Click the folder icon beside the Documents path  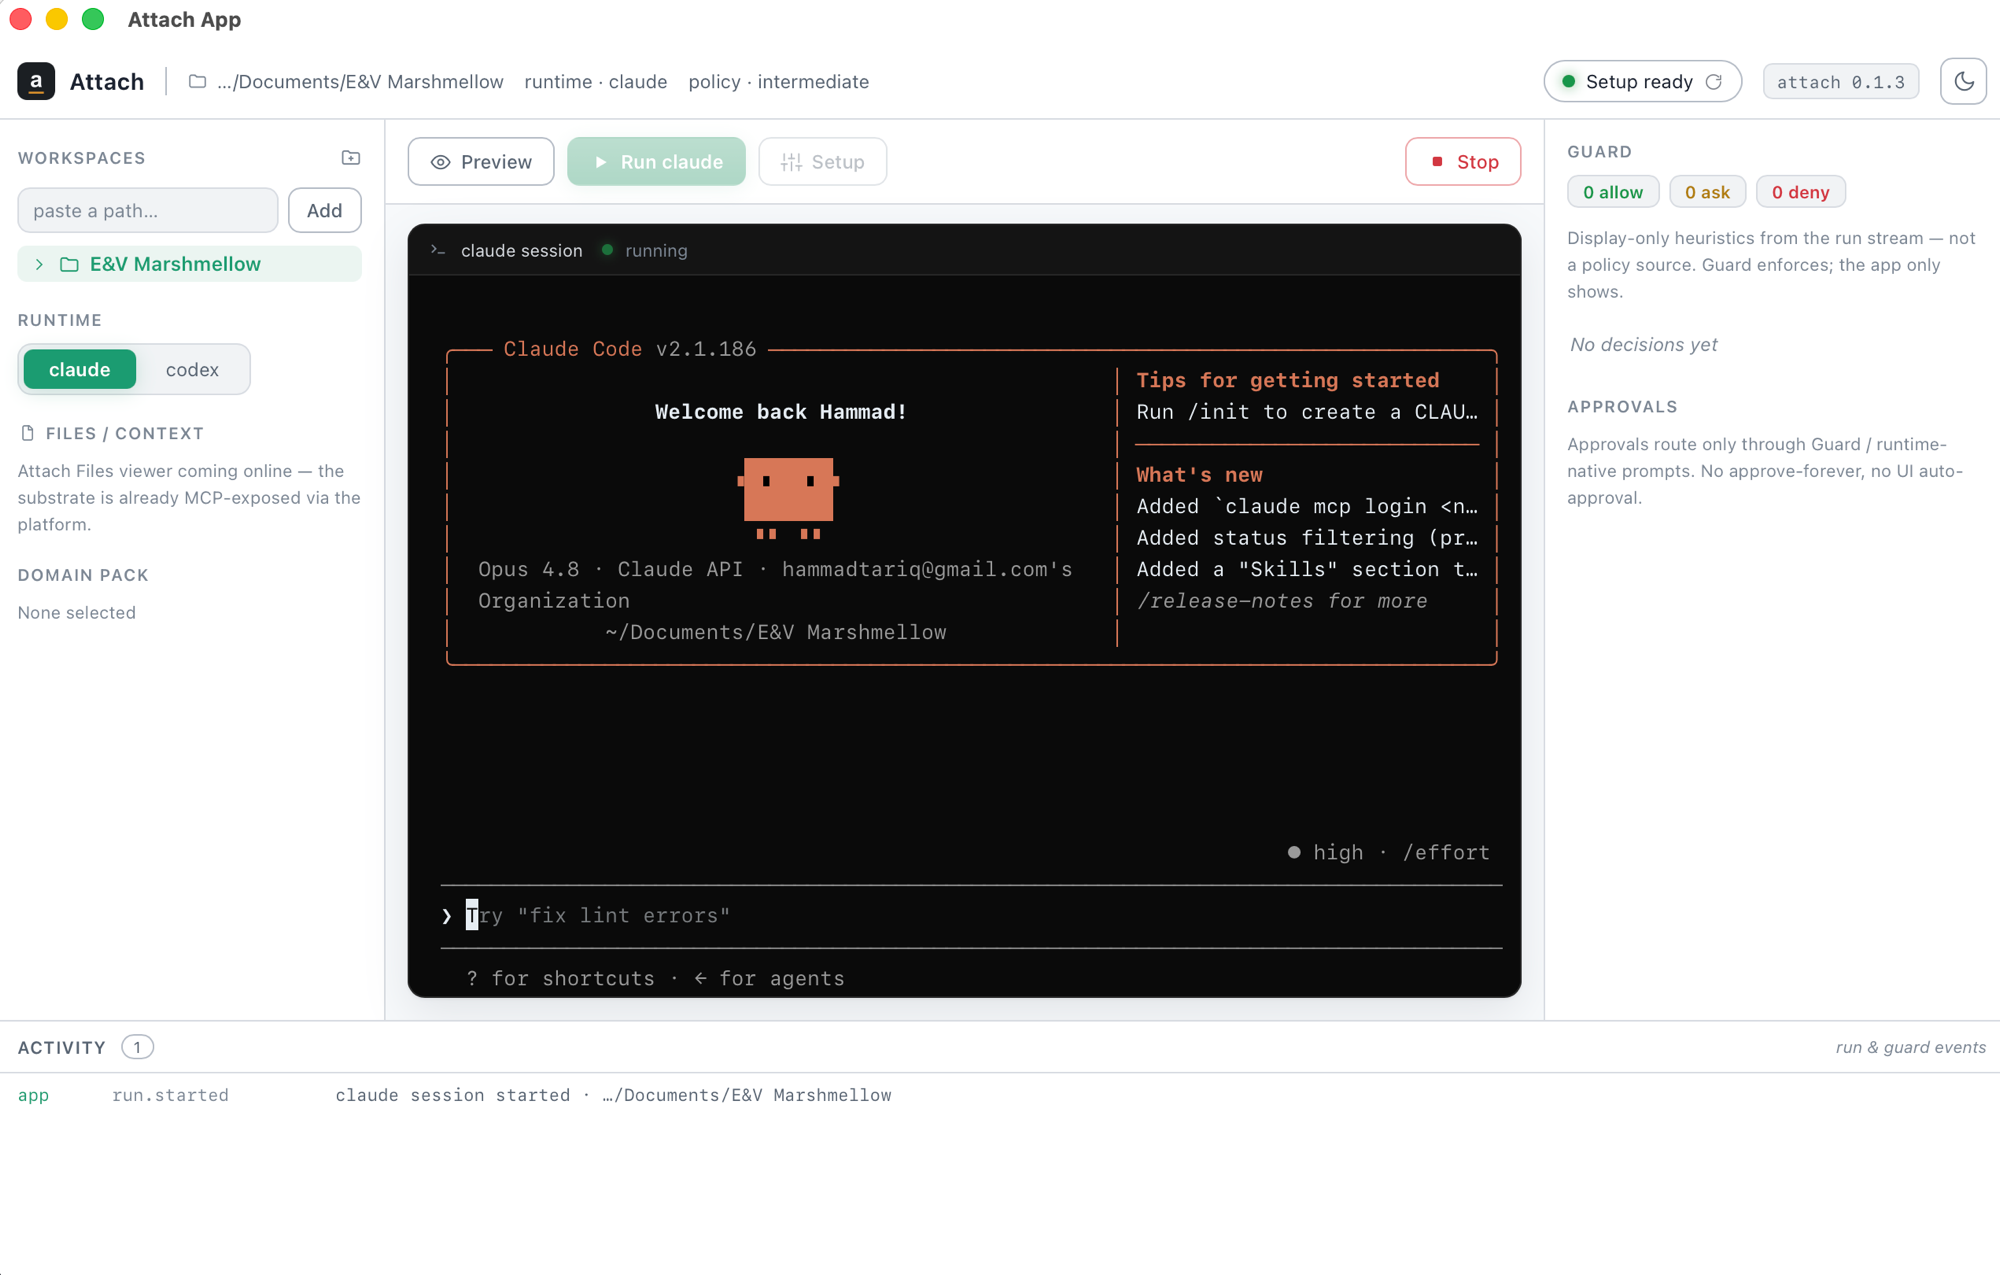click(198, 81)
